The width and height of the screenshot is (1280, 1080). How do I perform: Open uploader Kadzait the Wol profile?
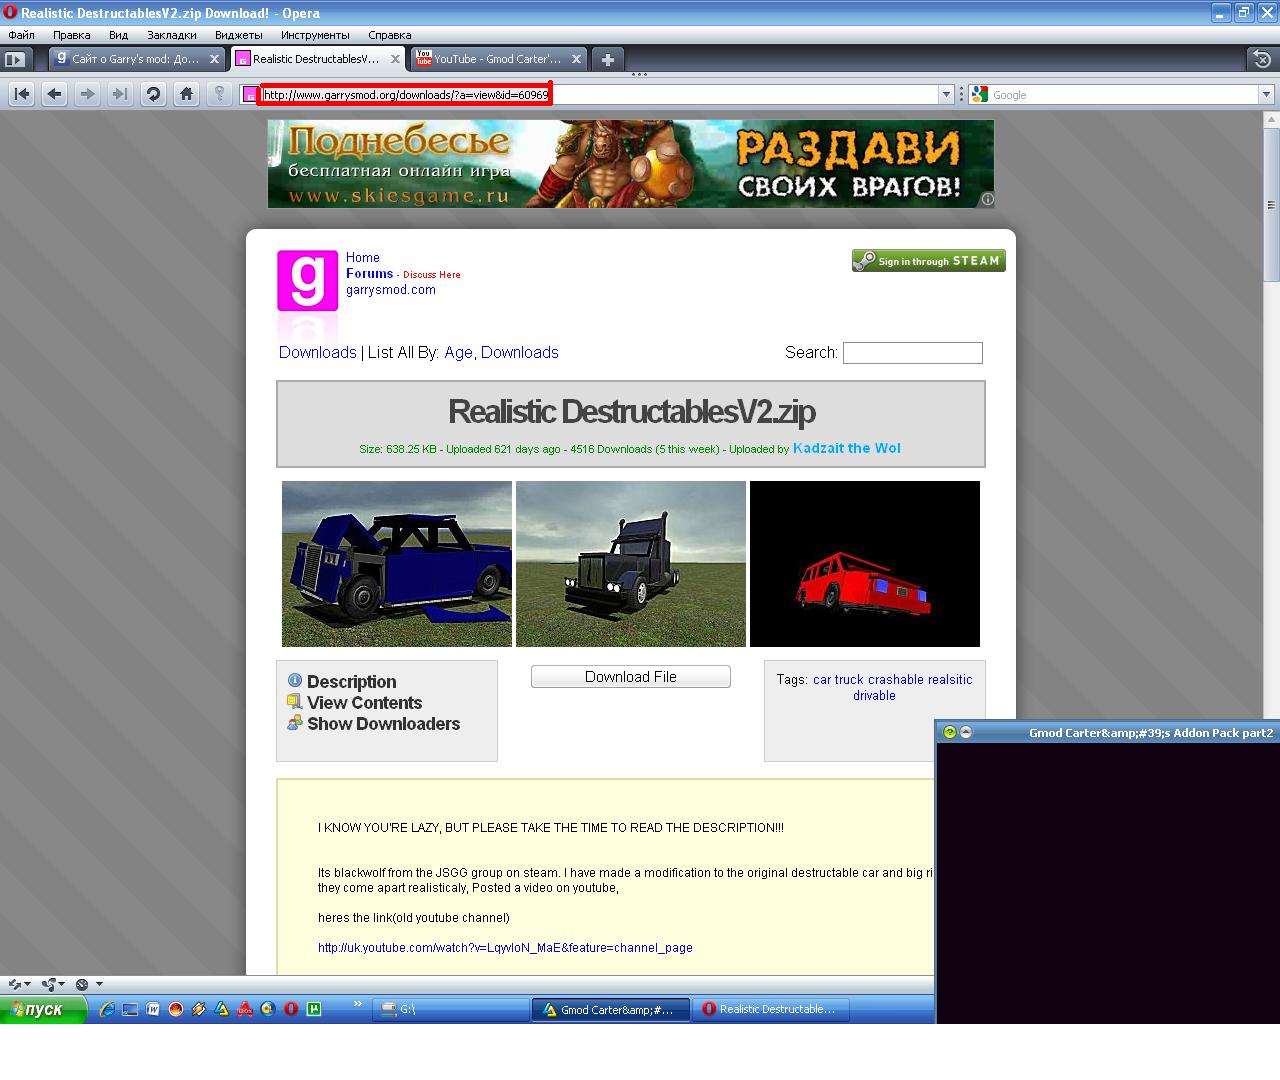click(847, 448)
